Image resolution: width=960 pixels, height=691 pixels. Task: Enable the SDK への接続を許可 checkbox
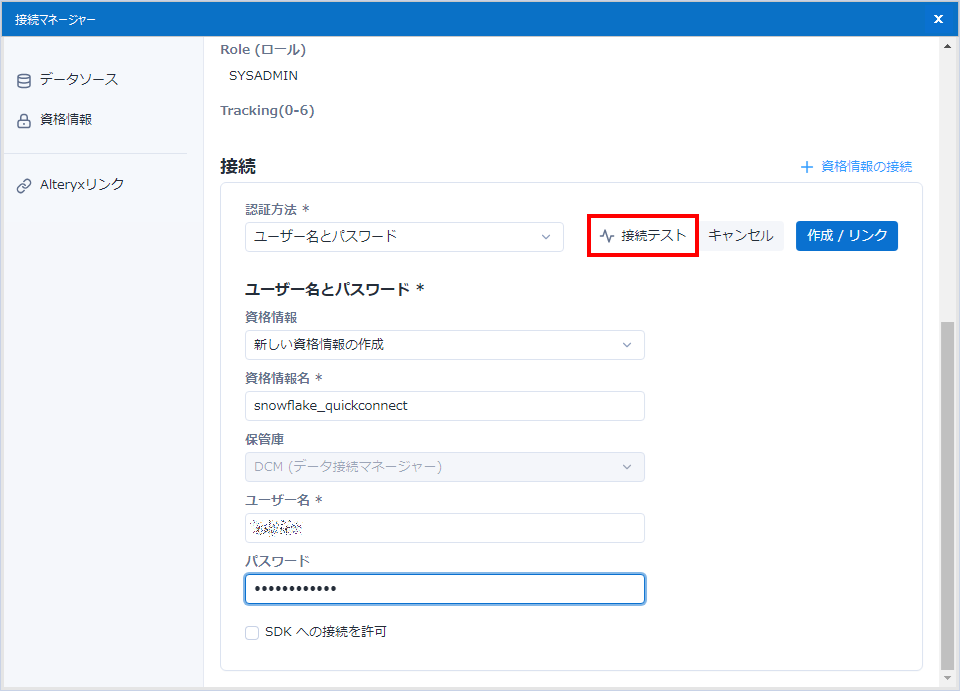point(252,632)
